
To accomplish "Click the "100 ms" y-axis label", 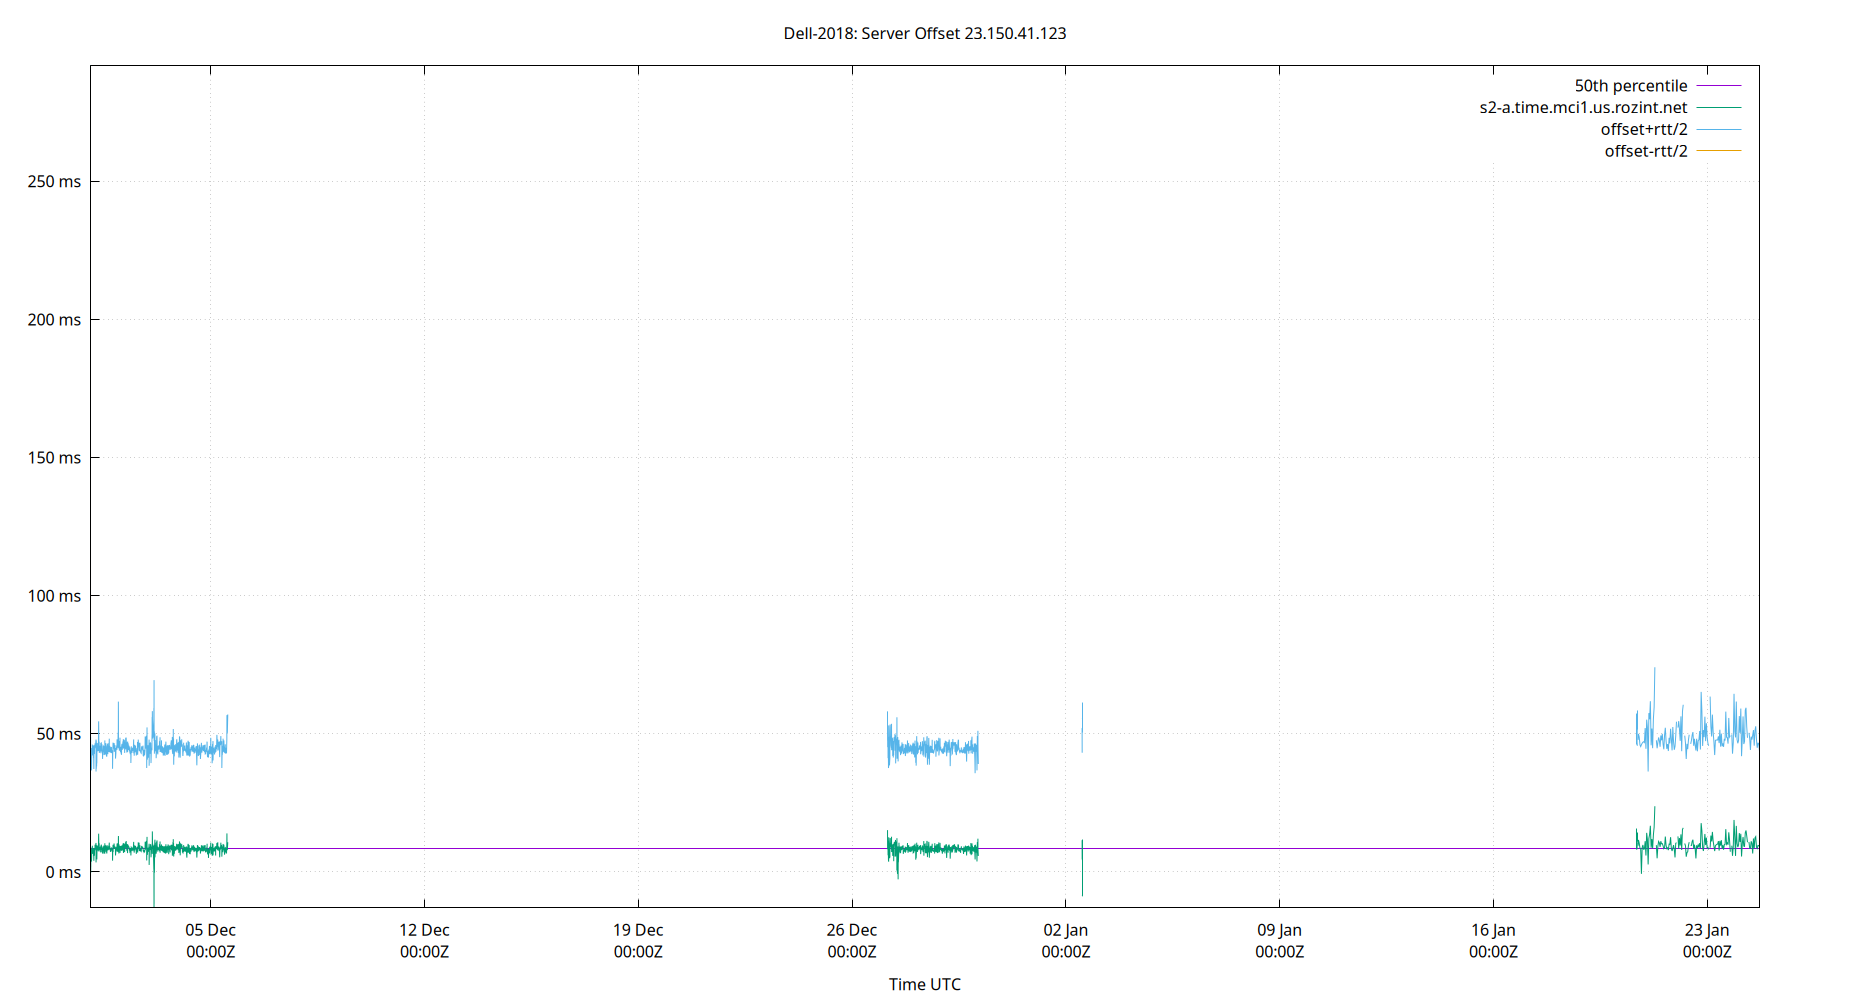I will click(x=54, y=596).
